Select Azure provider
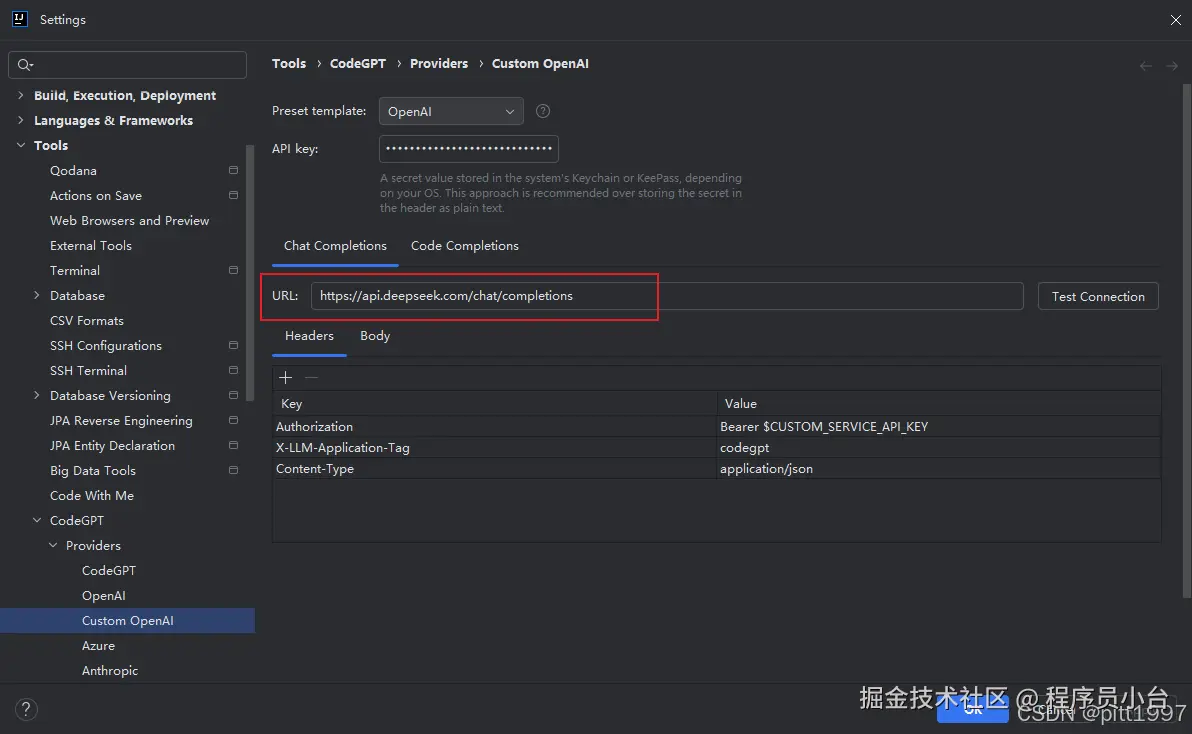Viewport: 1192px width, 734px height. coord(98,646)
